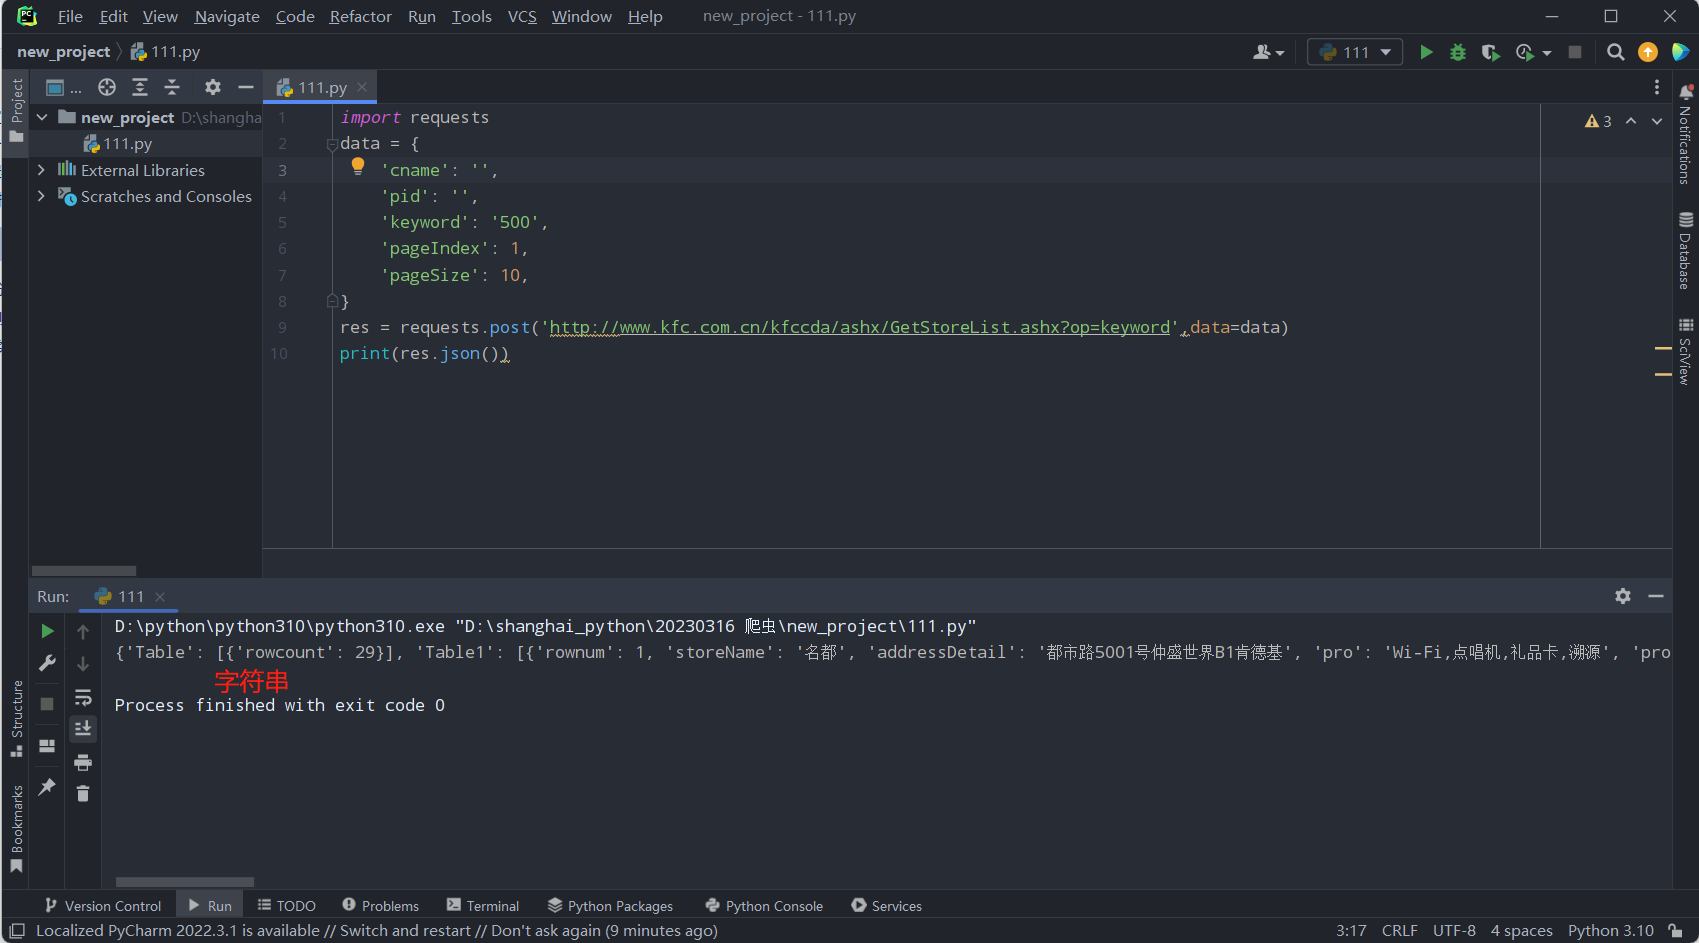Image resolution: width=1699 pixels, height=943 pixels.
Task: Open the Code With Me user icon
Action: click(1268, 52)
